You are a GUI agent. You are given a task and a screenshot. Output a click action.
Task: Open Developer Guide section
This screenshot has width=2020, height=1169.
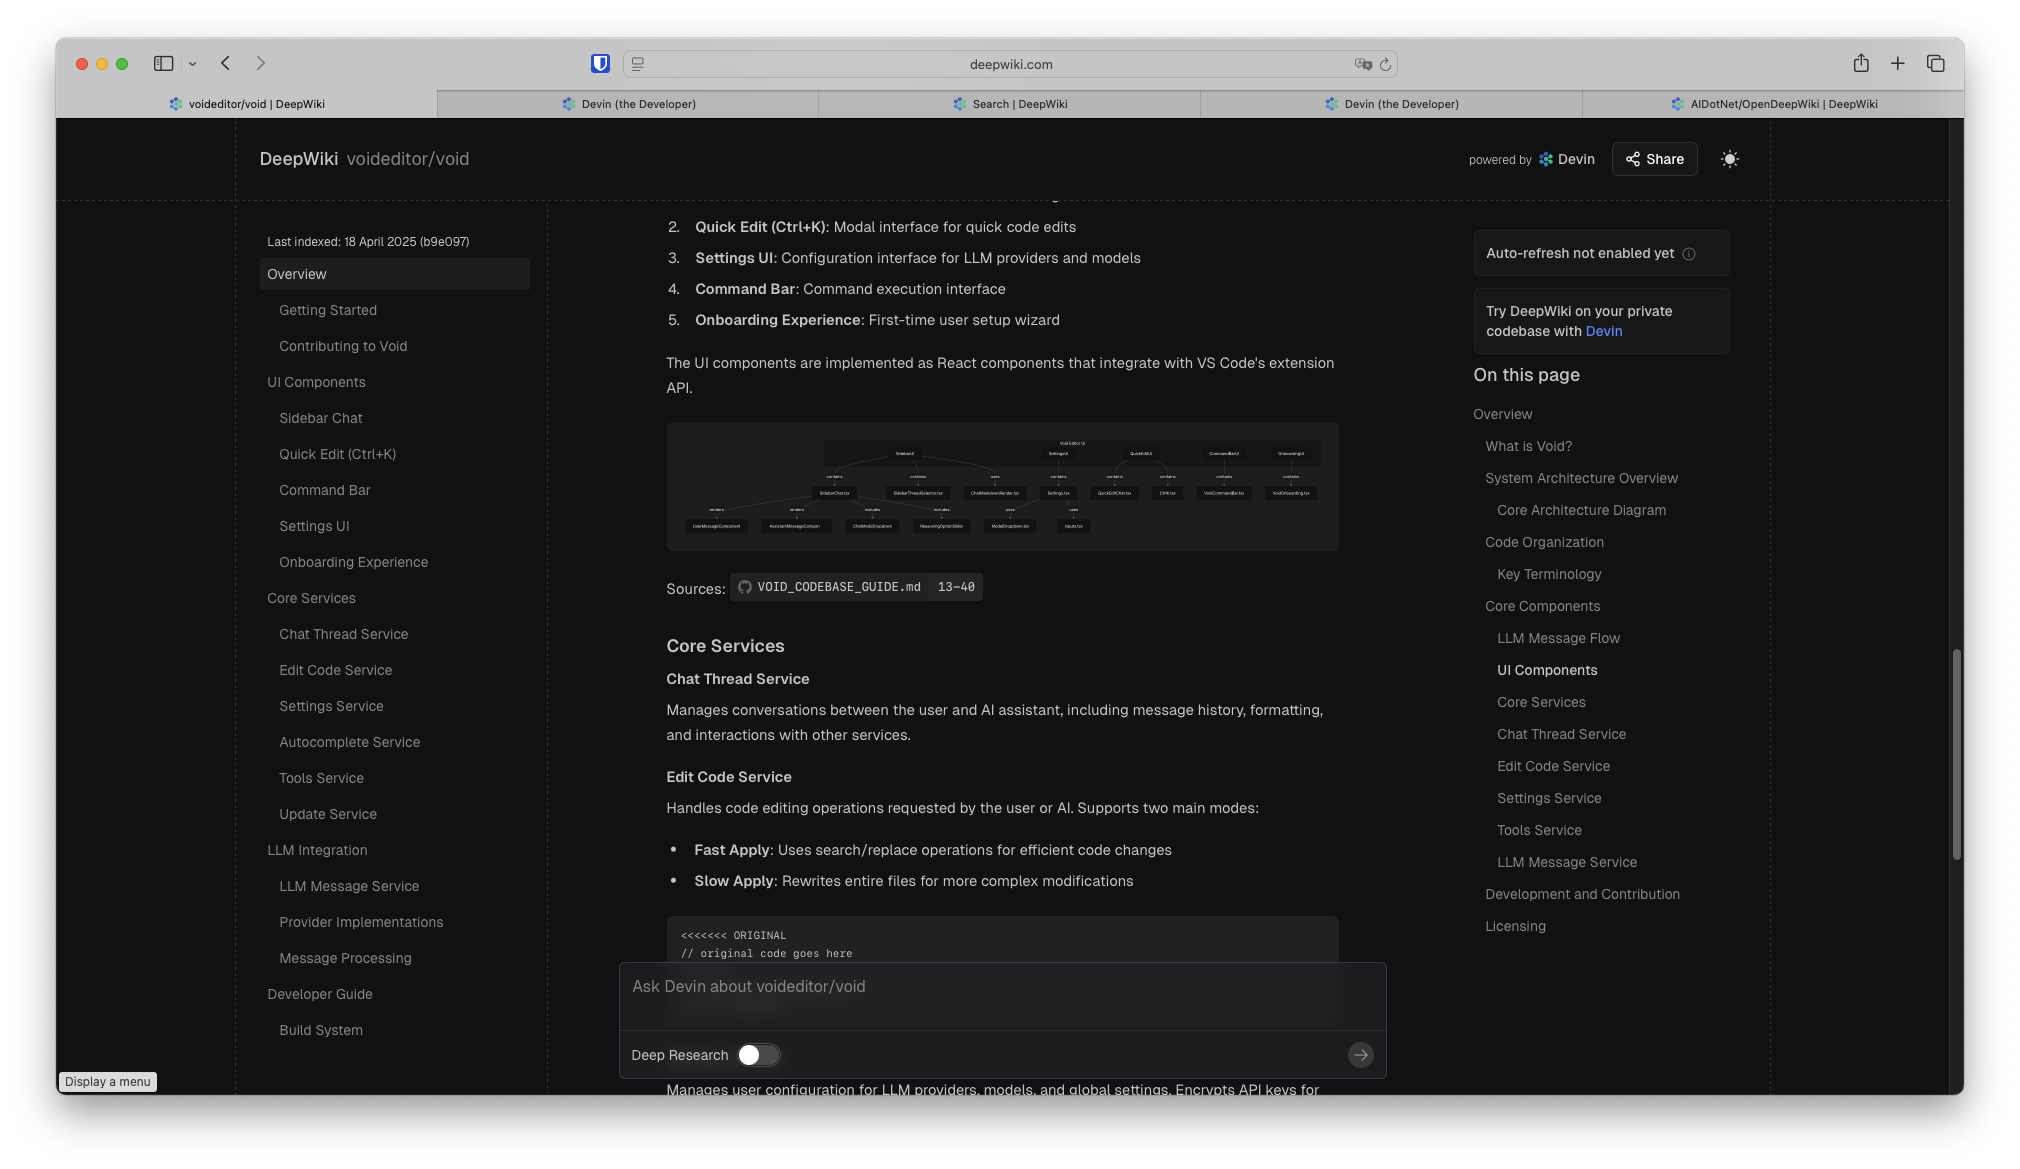click(x=319, y=994)
